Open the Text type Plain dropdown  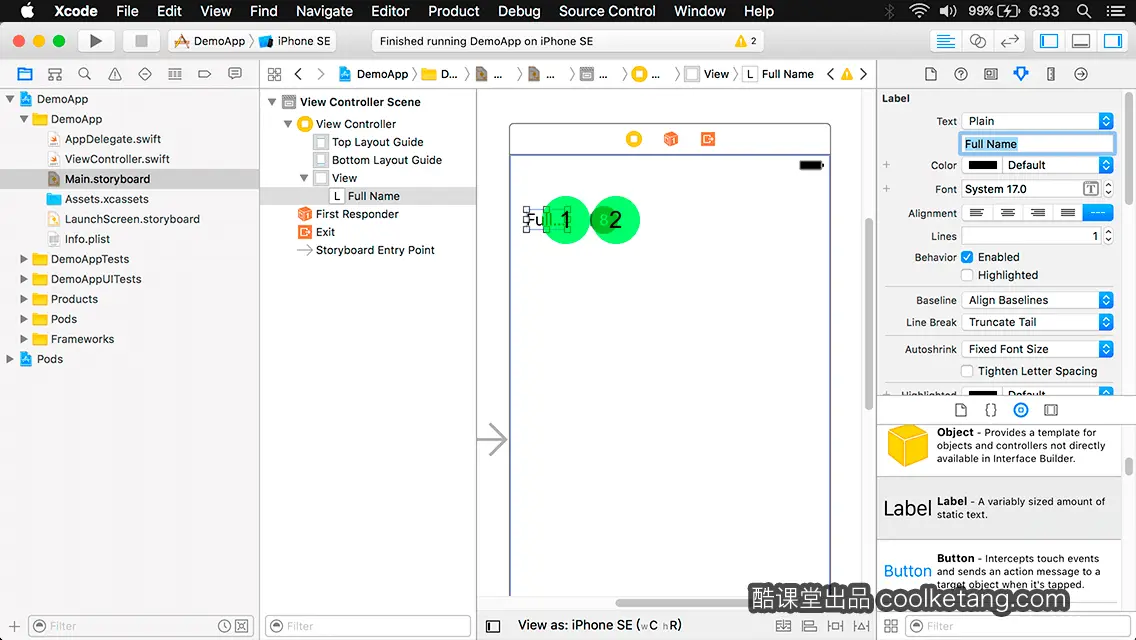point(1037,121)
